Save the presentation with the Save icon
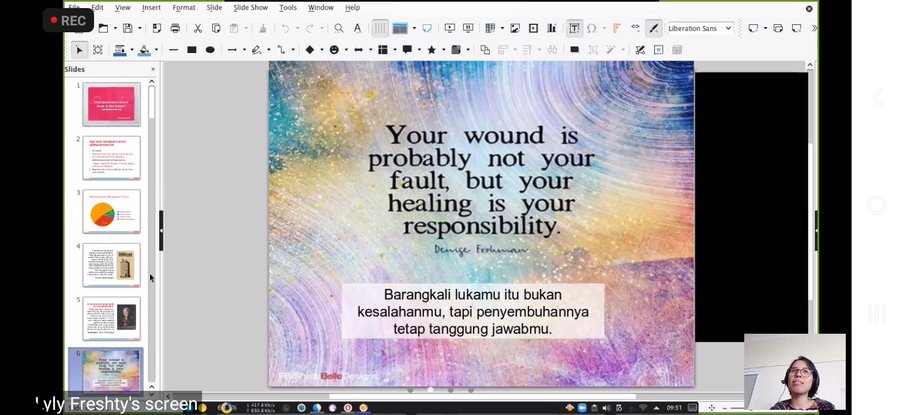The width and height of the screenshot is (900, 415). [127, 28]
